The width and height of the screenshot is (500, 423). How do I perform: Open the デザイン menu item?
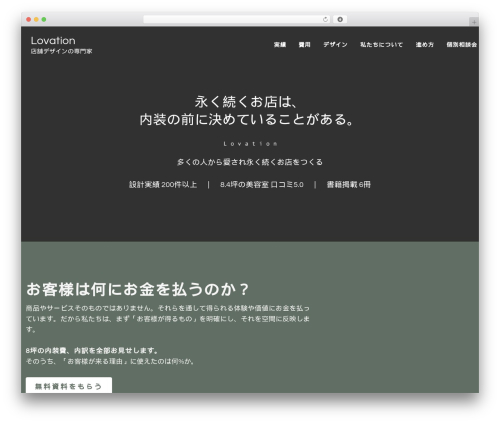pos(335,45)
